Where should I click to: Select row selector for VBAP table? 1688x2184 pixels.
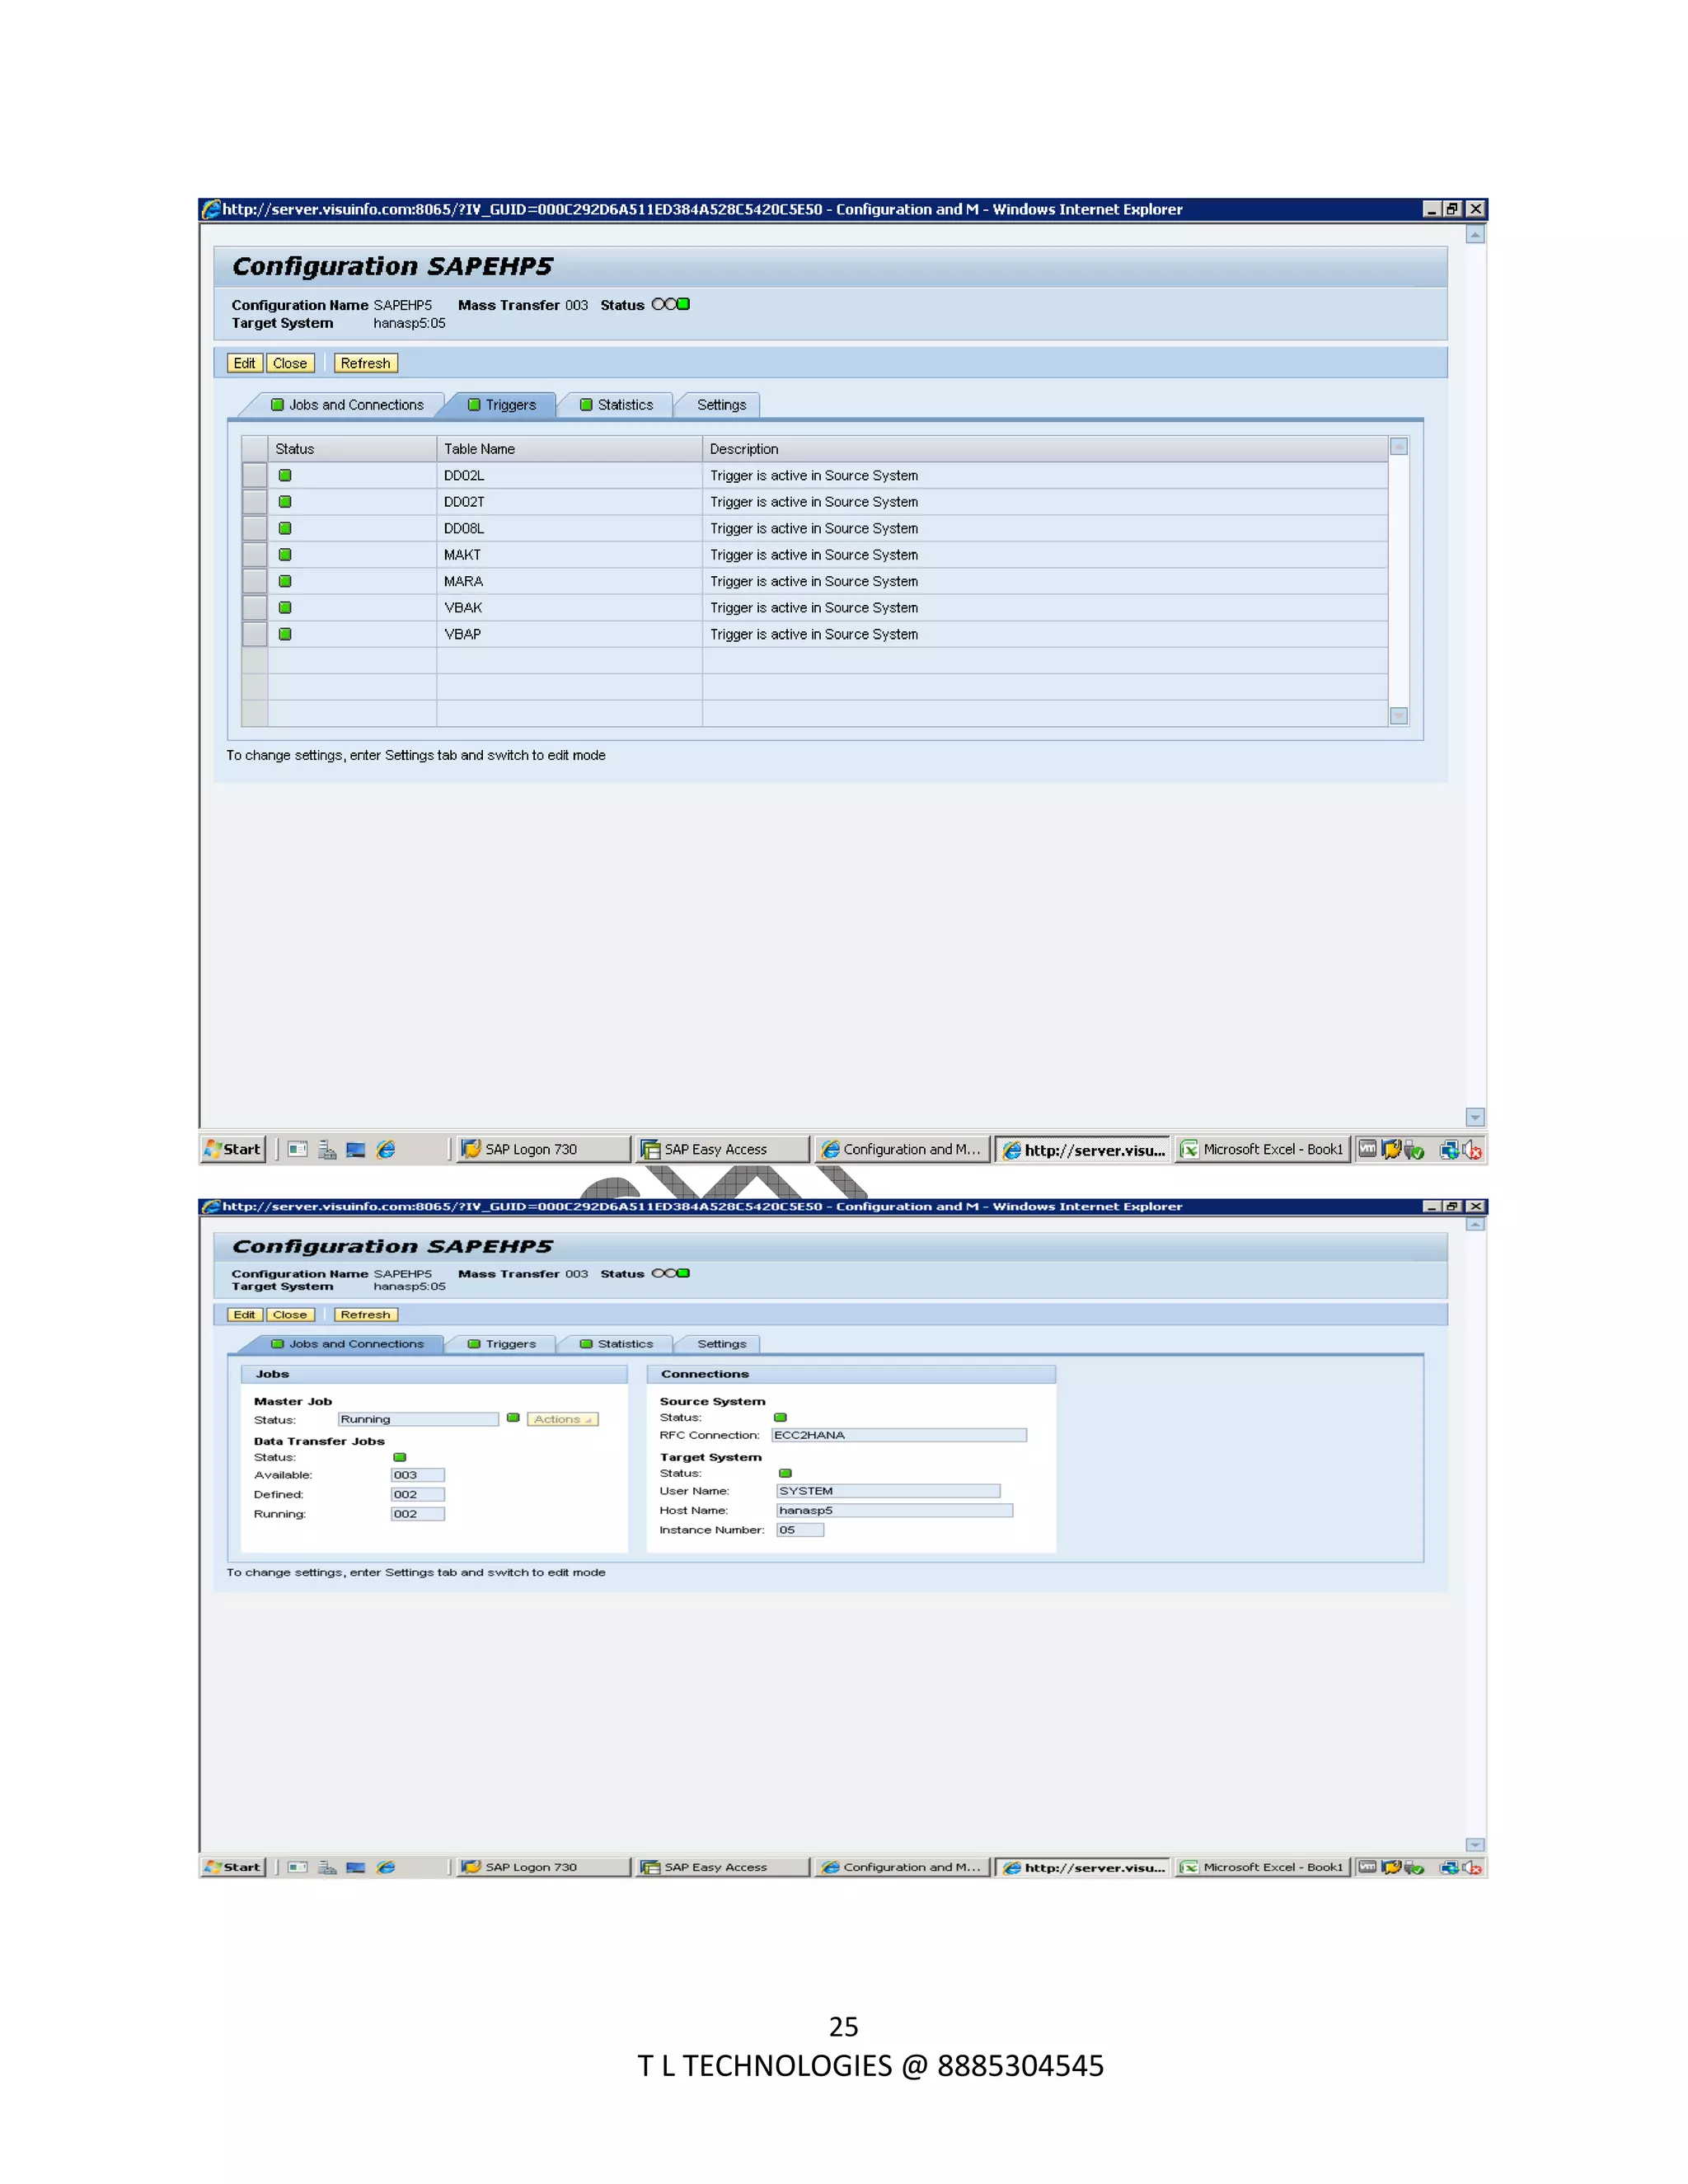click(x=254, y=634)
